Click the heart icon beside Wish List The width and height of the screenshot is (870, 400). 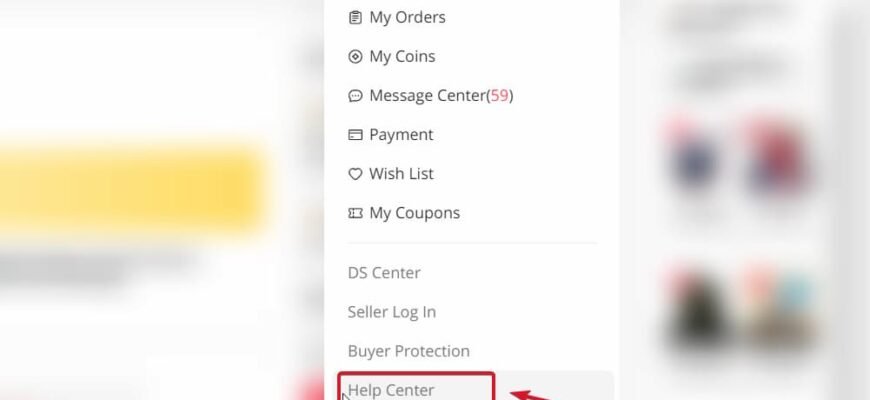355,174
